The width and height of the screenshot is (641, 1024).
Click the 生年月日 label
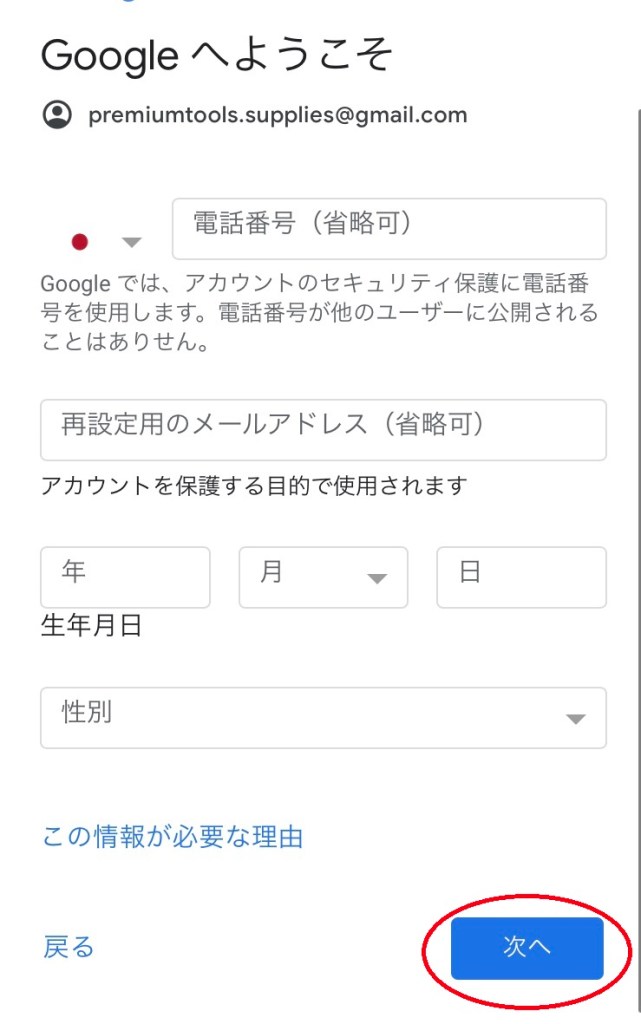[91, 626]
